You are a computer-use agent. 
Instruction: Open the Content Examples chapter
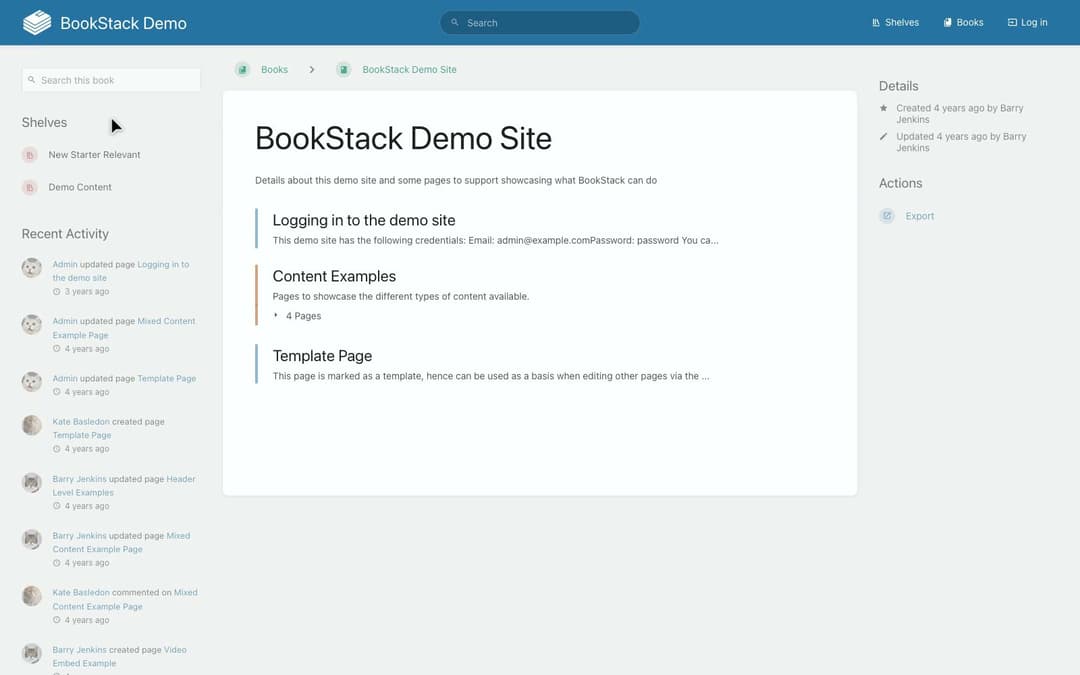pyautogui.click(x=334, y=276)
